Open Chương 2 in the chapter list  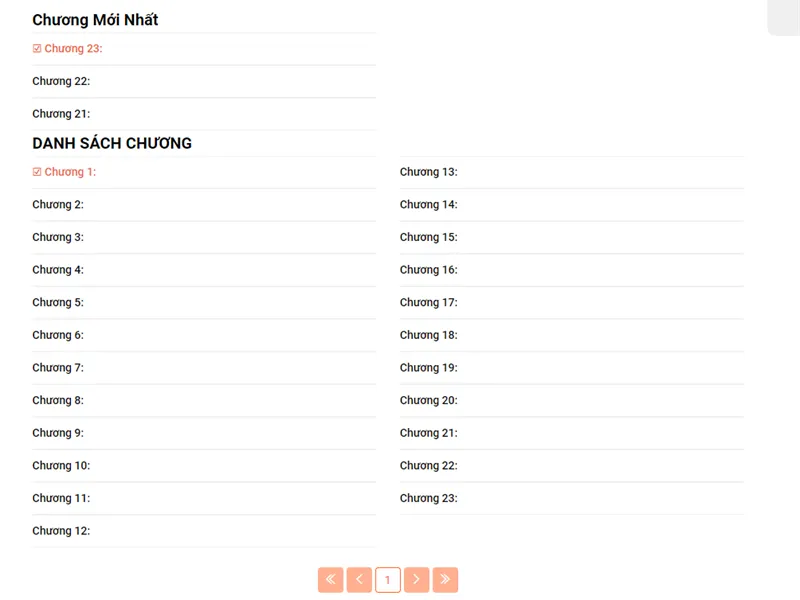coord(58,205)
